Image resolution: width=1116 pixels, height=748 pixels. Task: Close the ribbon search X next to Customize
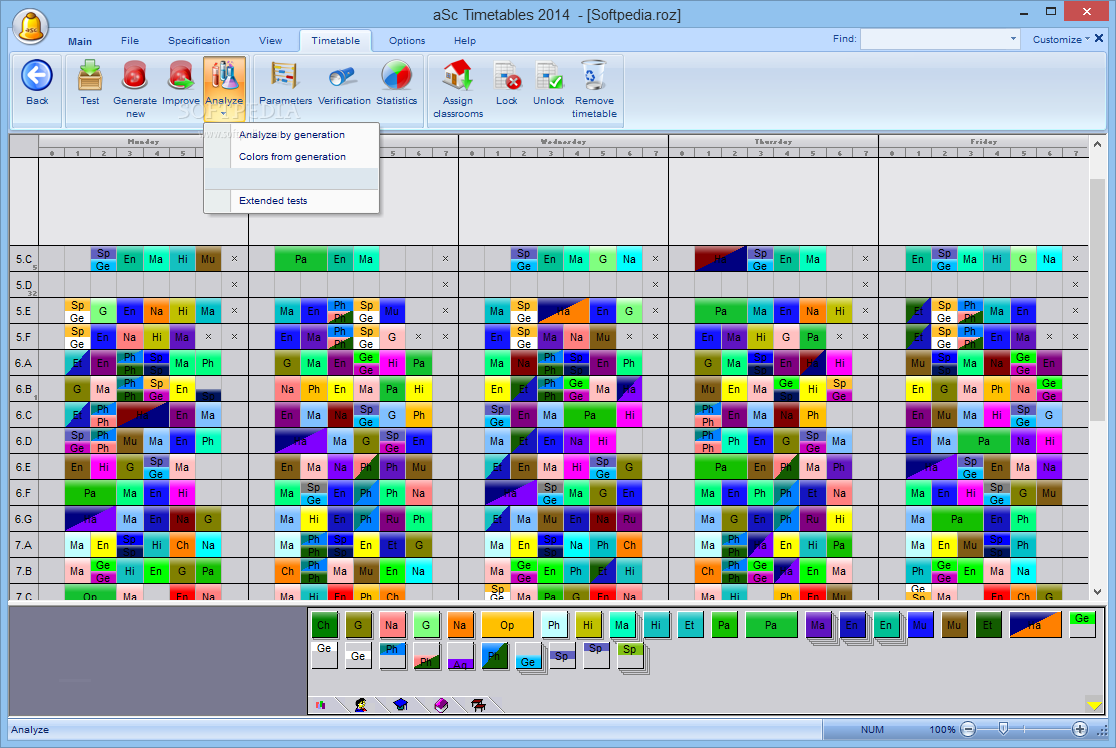click(1100, 38)
